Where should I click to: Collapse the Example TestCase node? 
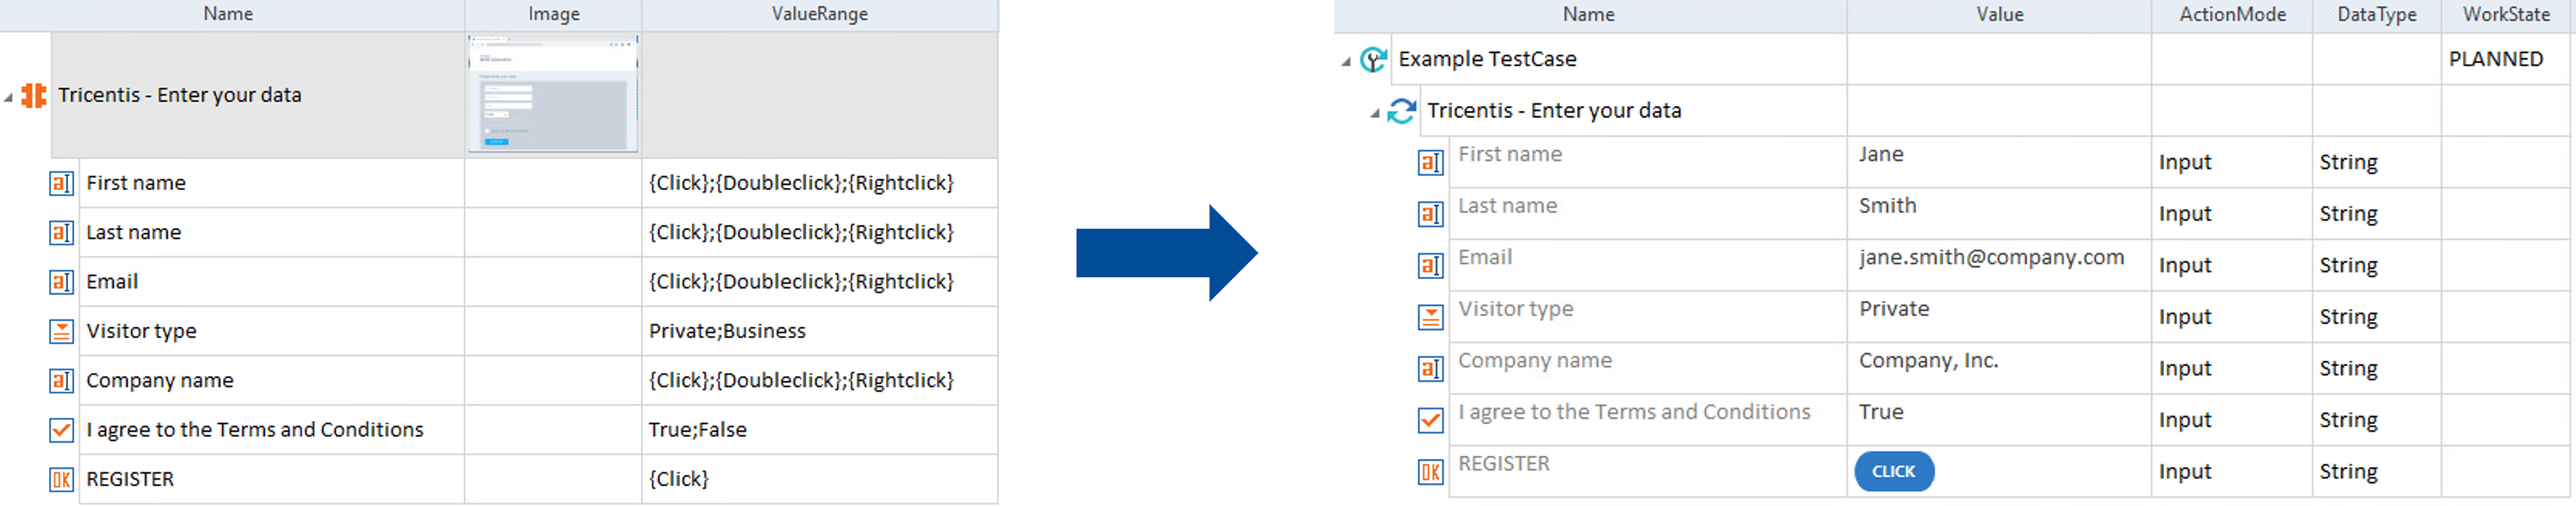[1346, 62]
